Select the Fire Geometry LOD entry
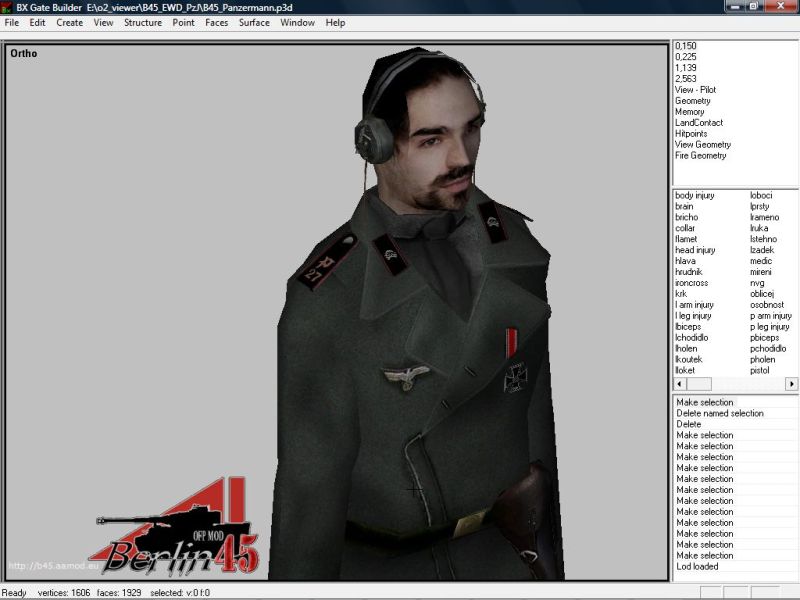Image resolution: width=800 pixels, height=600 pixels. click(700, 155)
